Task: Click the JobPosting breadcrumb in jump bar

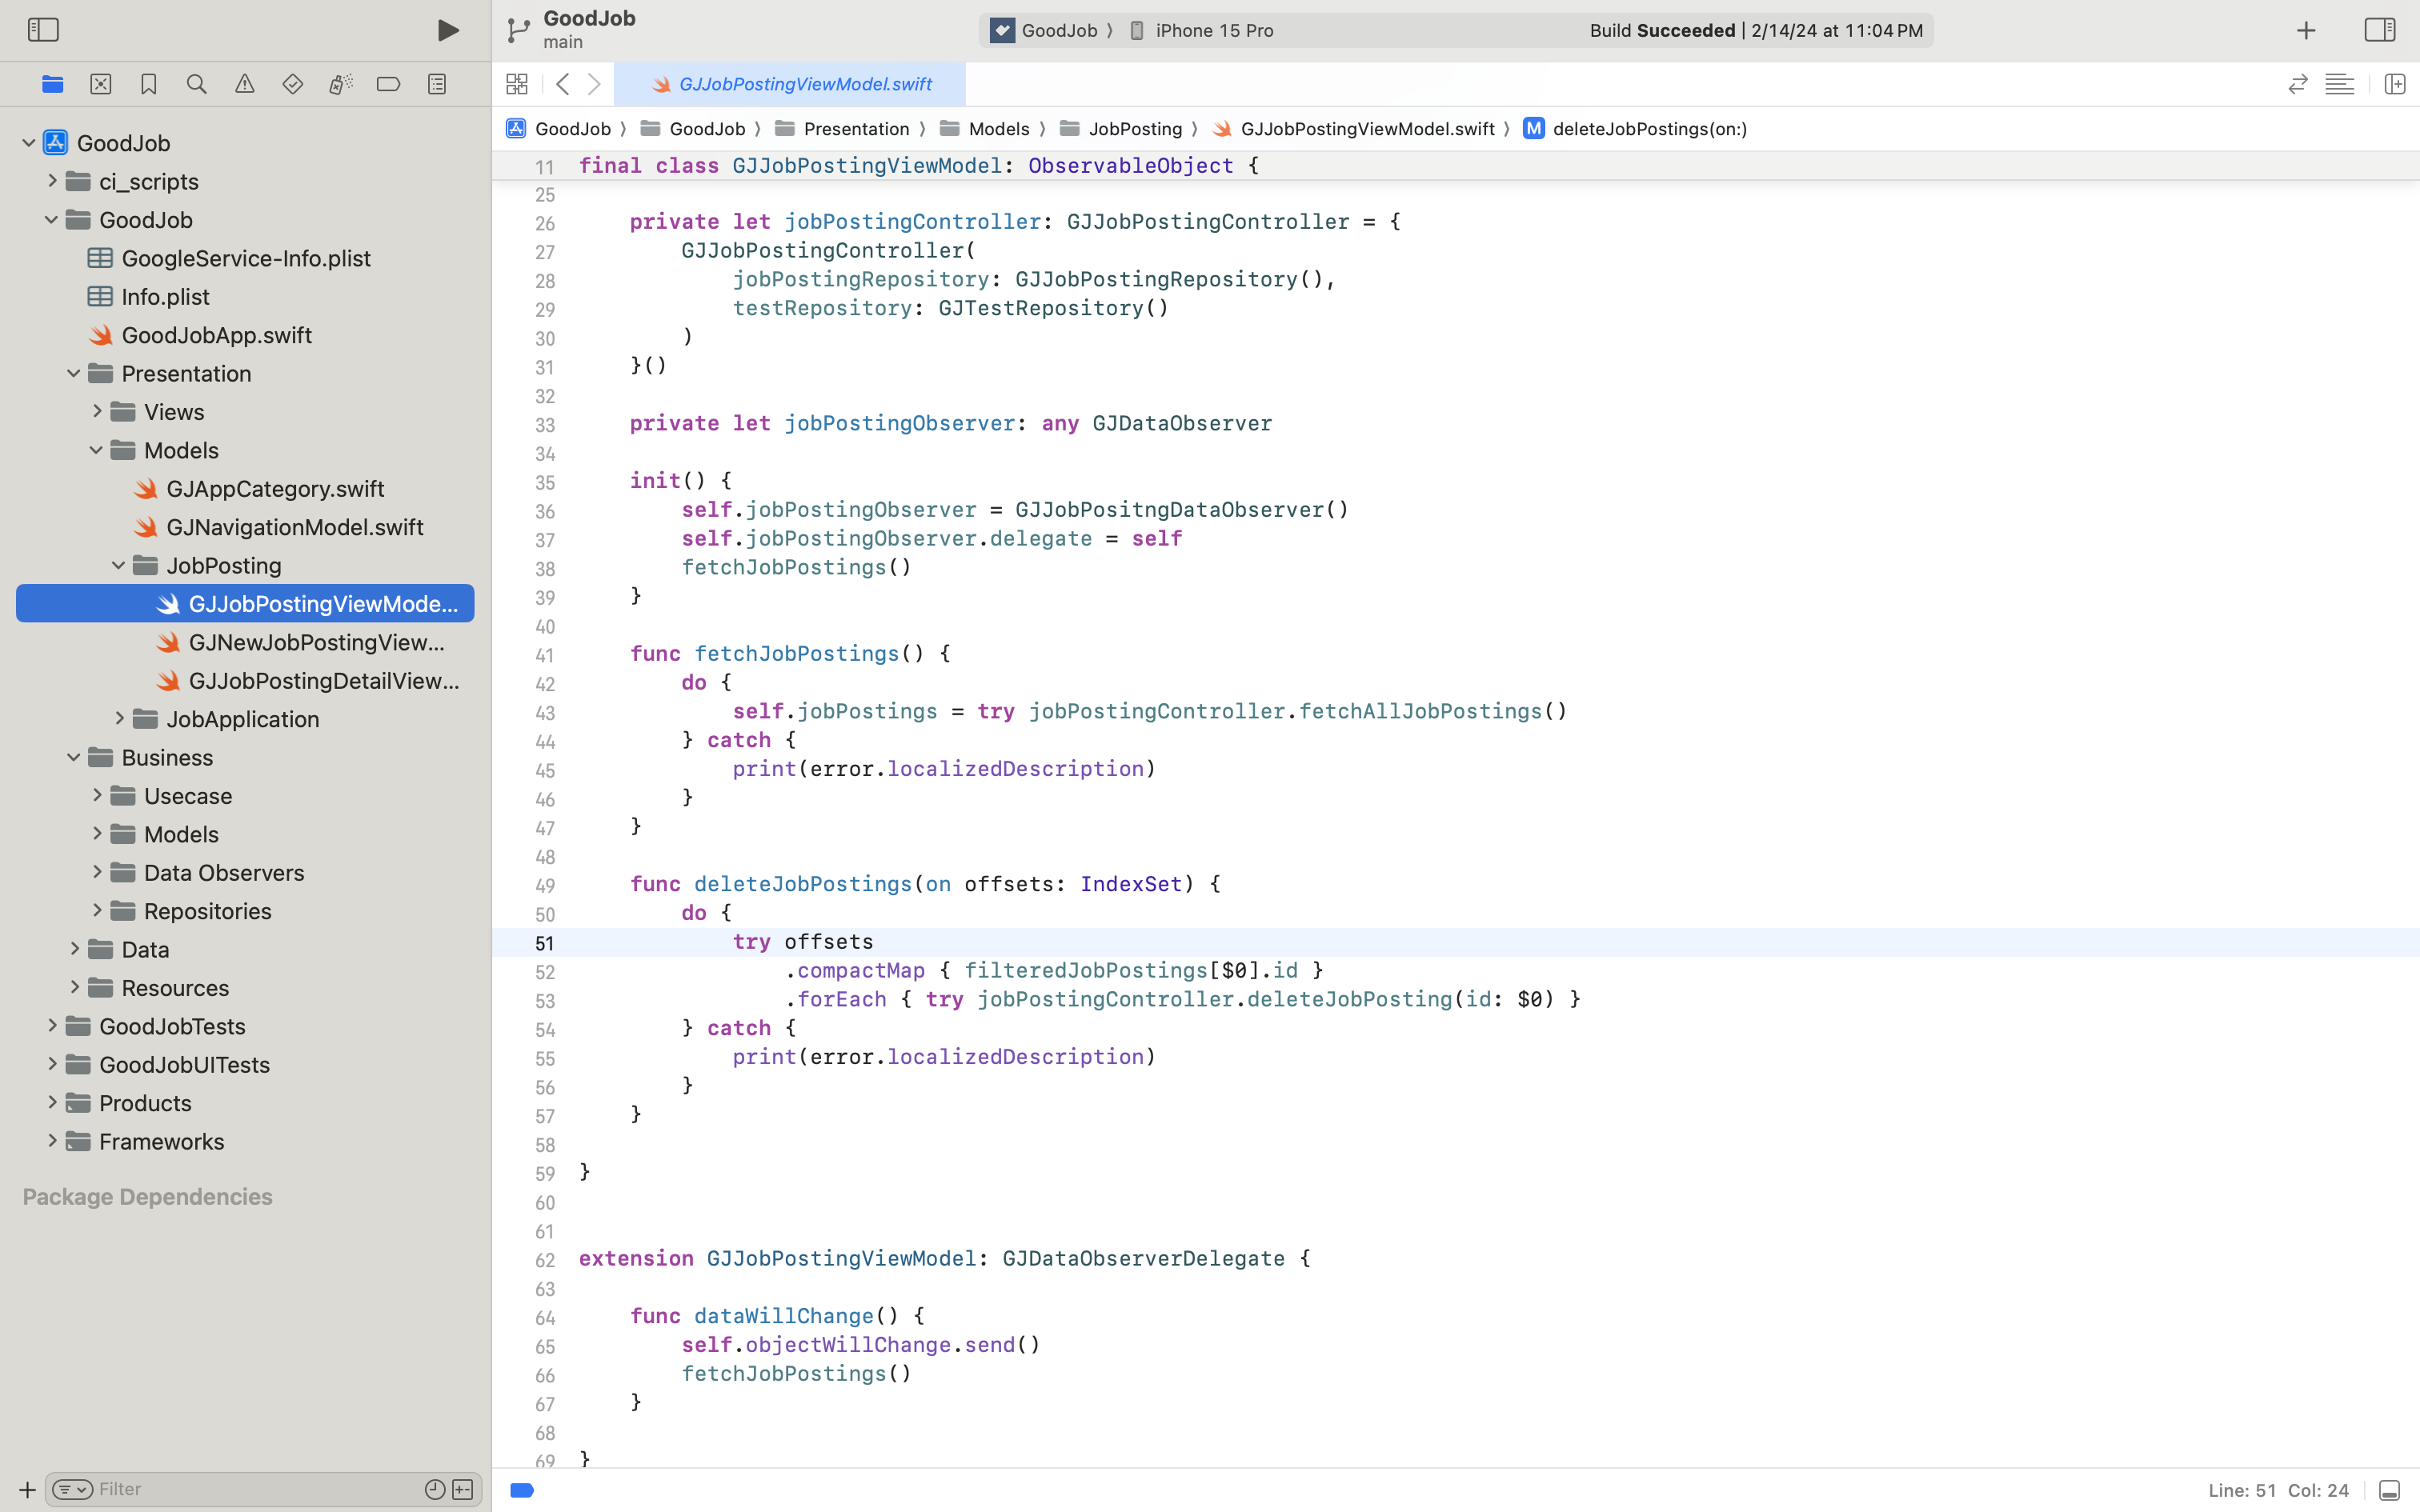Action: click(1135, 129)
